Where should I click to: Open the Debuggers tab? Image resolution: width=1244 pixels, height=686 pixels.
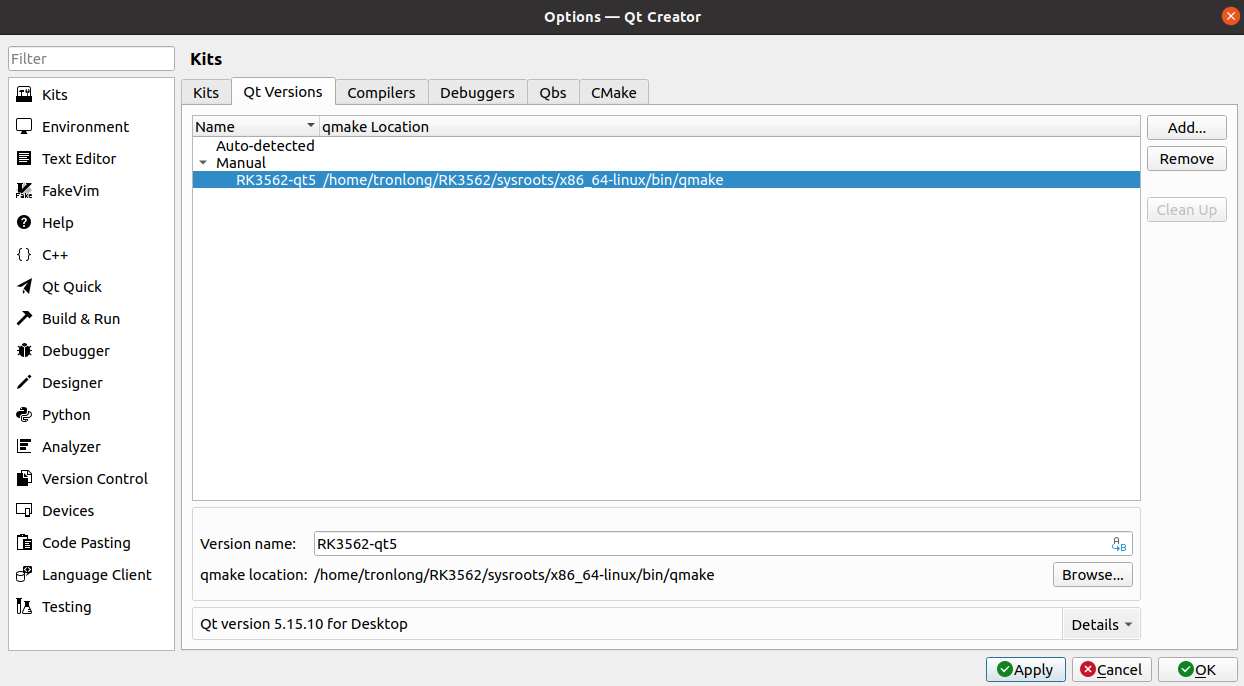tap(477, 92)
